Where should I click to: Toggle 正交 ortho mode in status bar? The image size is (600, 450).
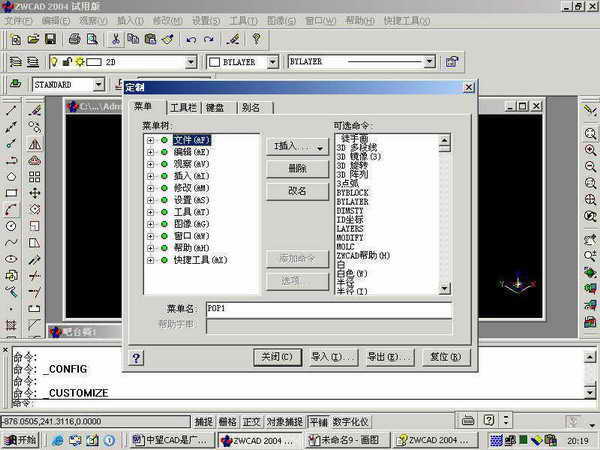tap(252, 422)
